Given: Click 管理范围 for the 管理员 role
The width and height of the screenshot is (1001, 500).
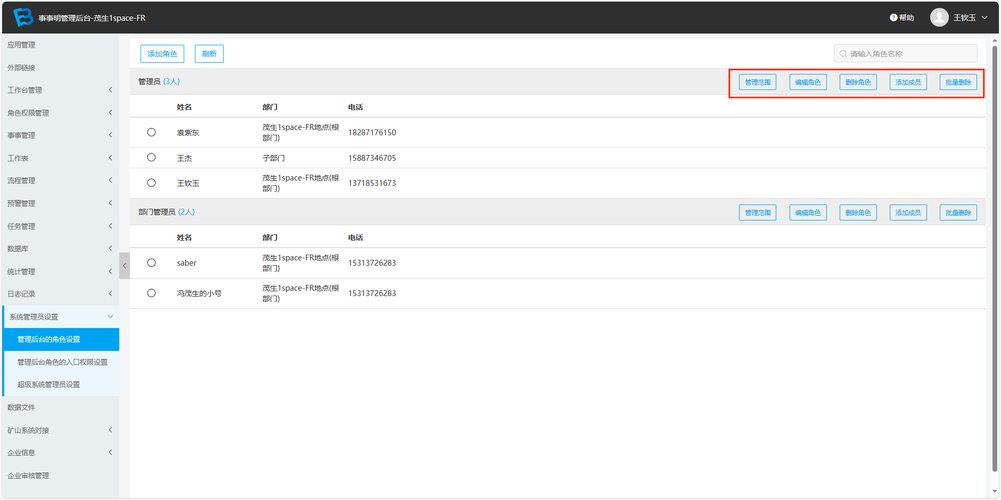Looking at the screenshot, I should (x=758, y=82).
